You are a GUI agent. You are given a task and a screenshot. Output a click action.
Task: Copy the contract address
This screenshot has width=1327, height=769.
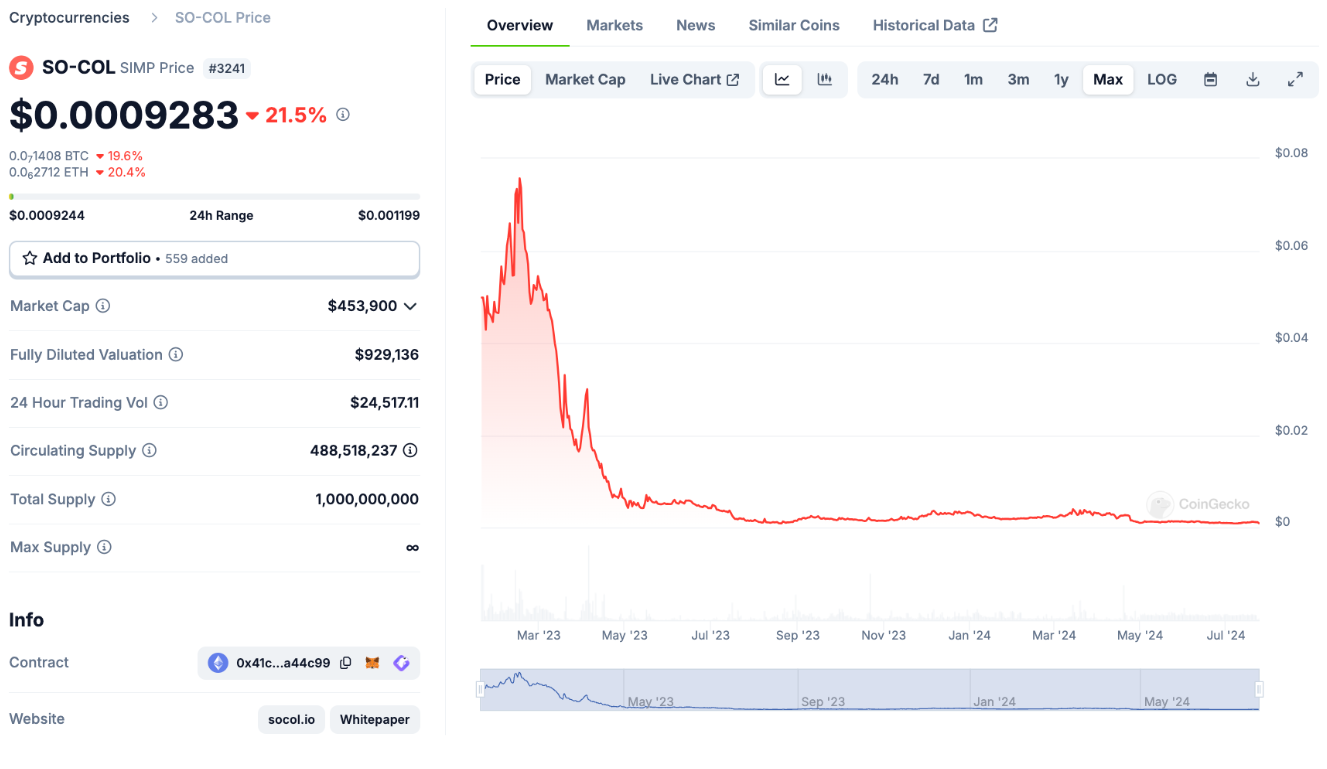click(346, 663)
